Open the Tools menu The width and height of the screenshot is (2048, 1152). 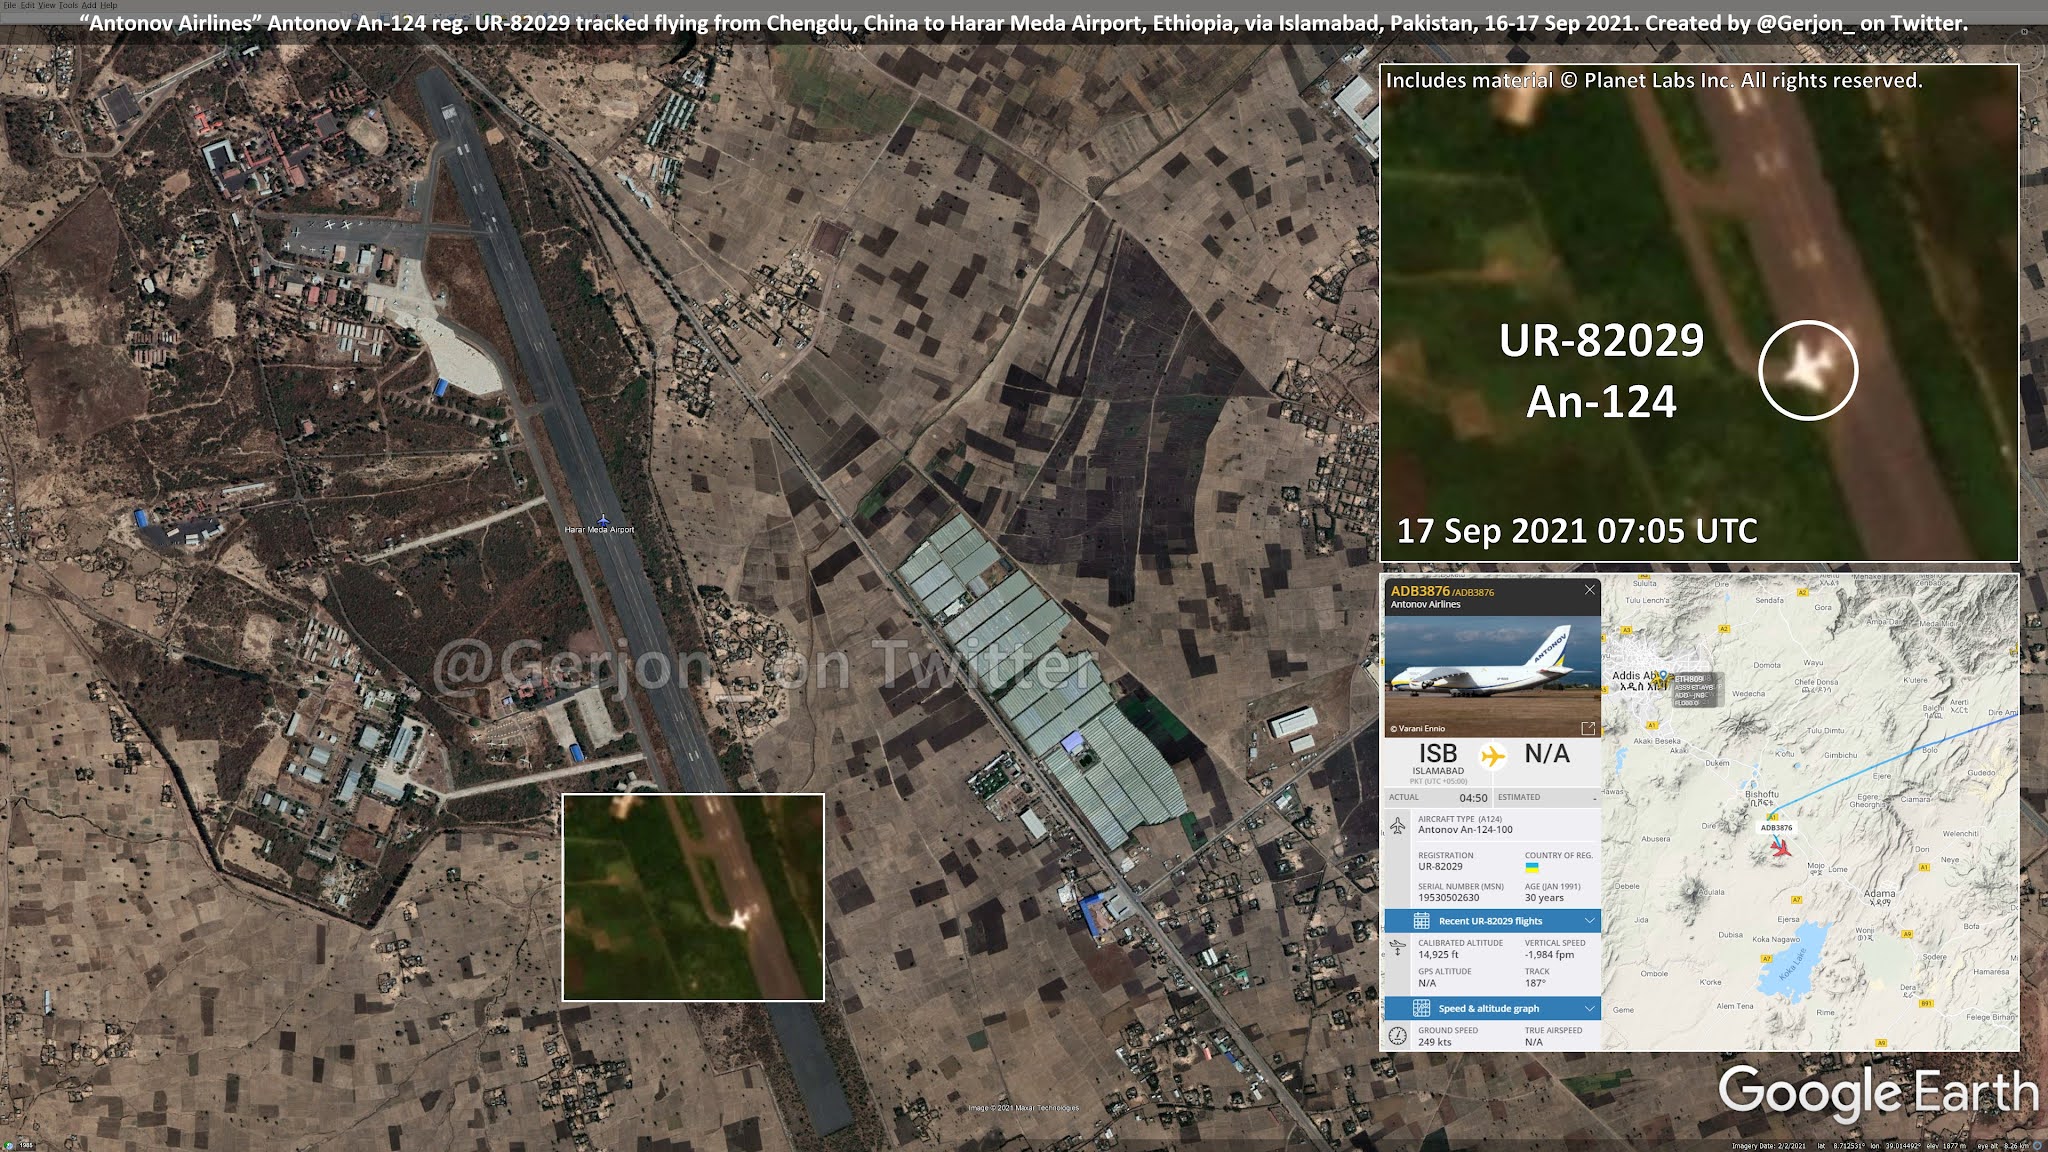67,6
